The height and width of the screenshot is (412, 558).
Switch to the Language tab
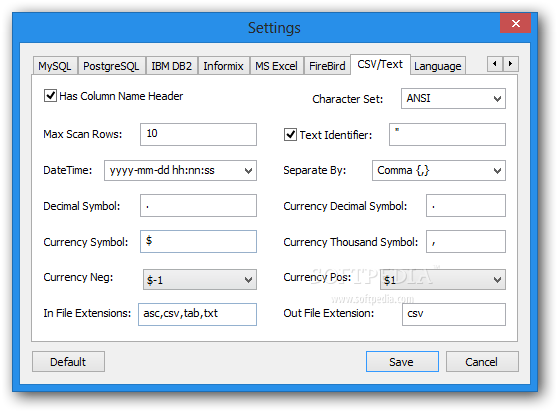point(438,66)
